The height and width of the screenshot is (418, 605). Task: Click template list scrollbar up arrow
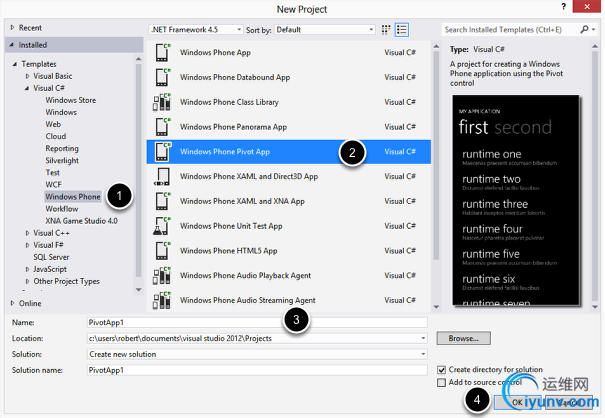coord(436,46)
